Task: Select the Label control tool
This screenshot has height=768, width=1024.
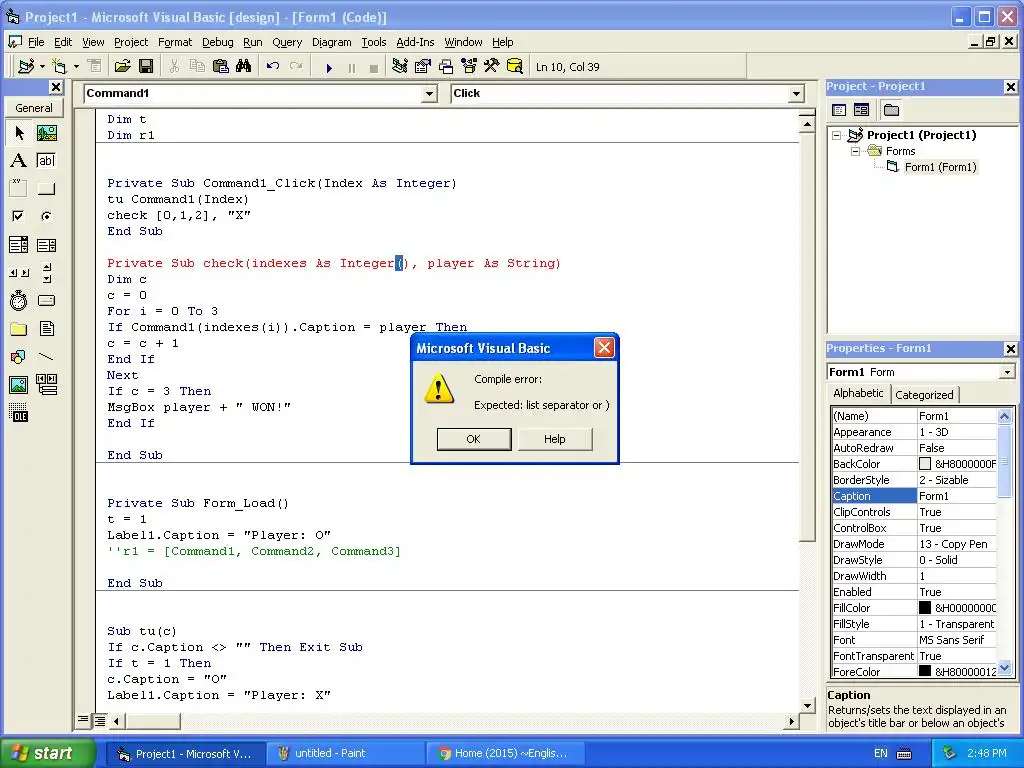Action: point(19,161)
